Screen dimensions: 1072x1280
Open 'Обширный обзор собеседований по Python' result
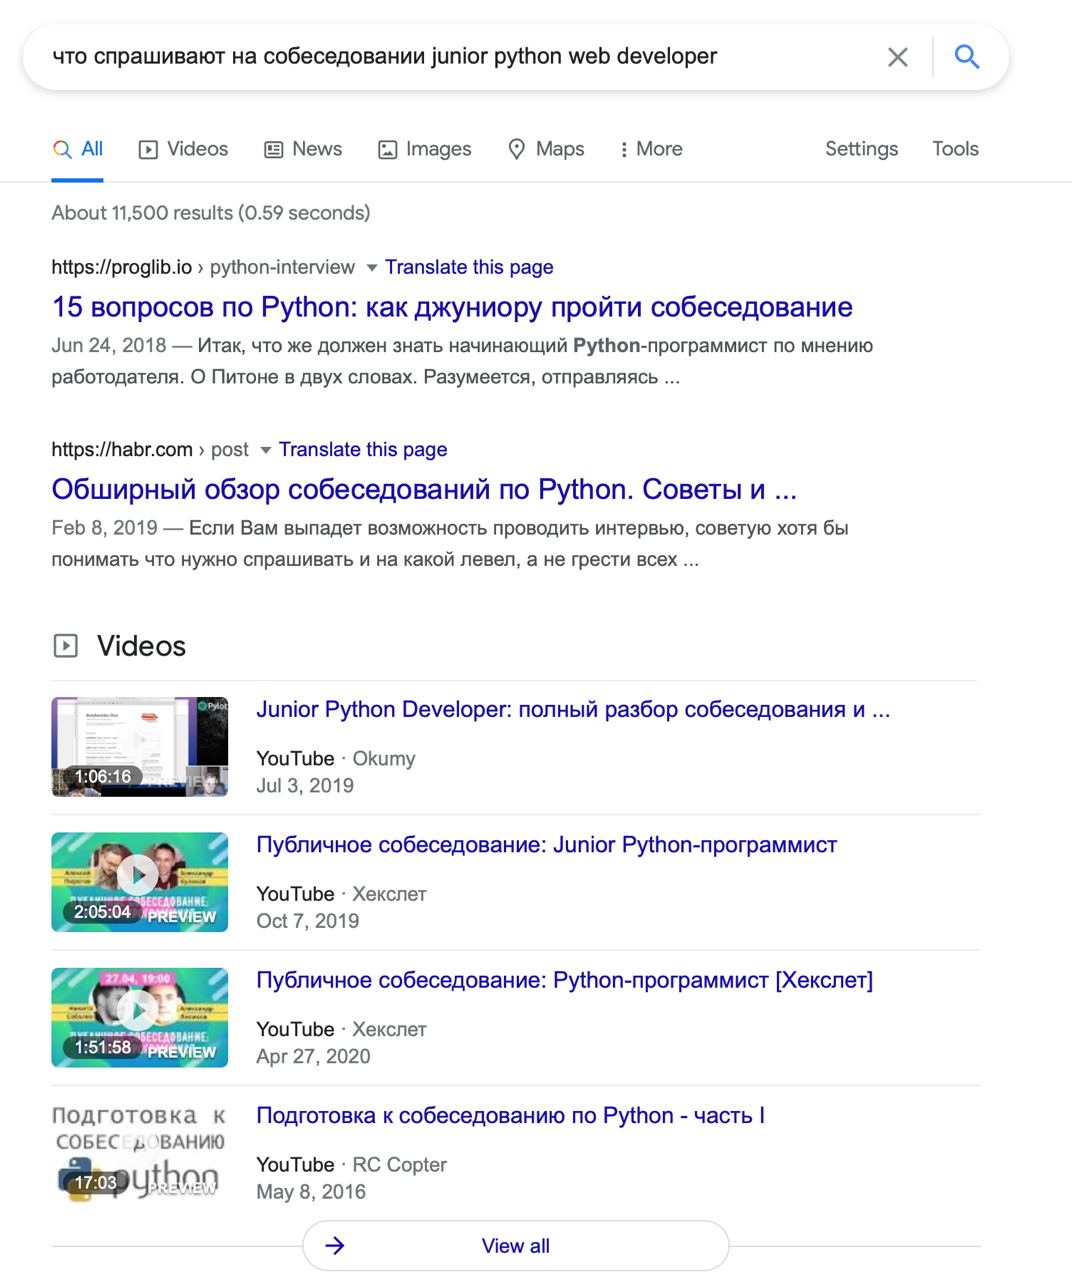(424, 489)
